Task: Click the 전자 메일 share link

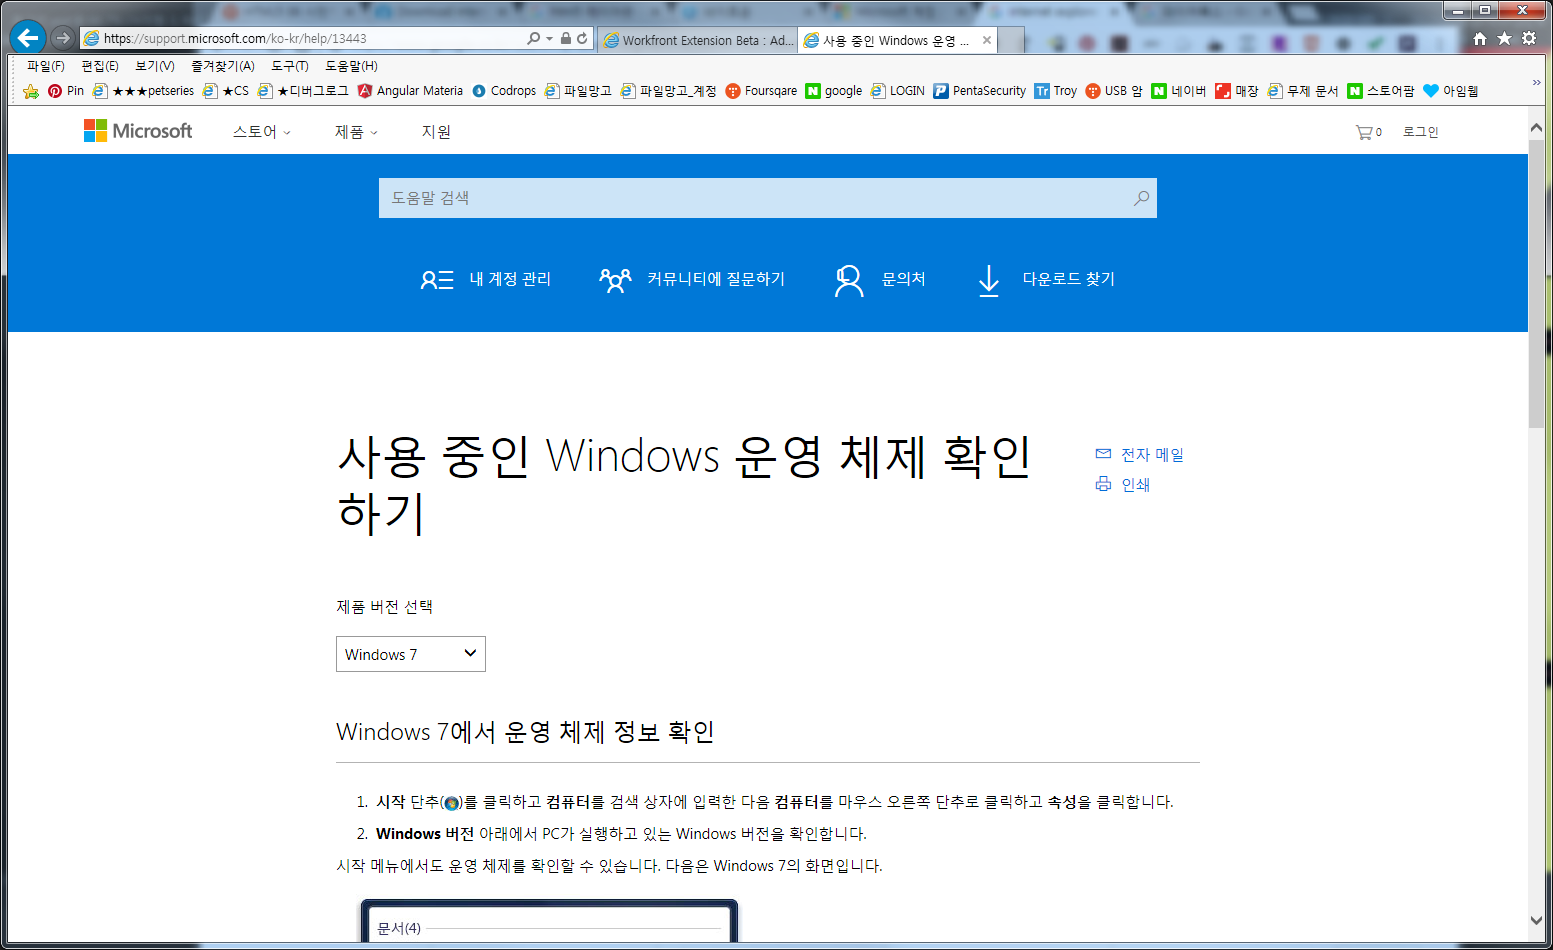Action: (x=1140, y=455)
